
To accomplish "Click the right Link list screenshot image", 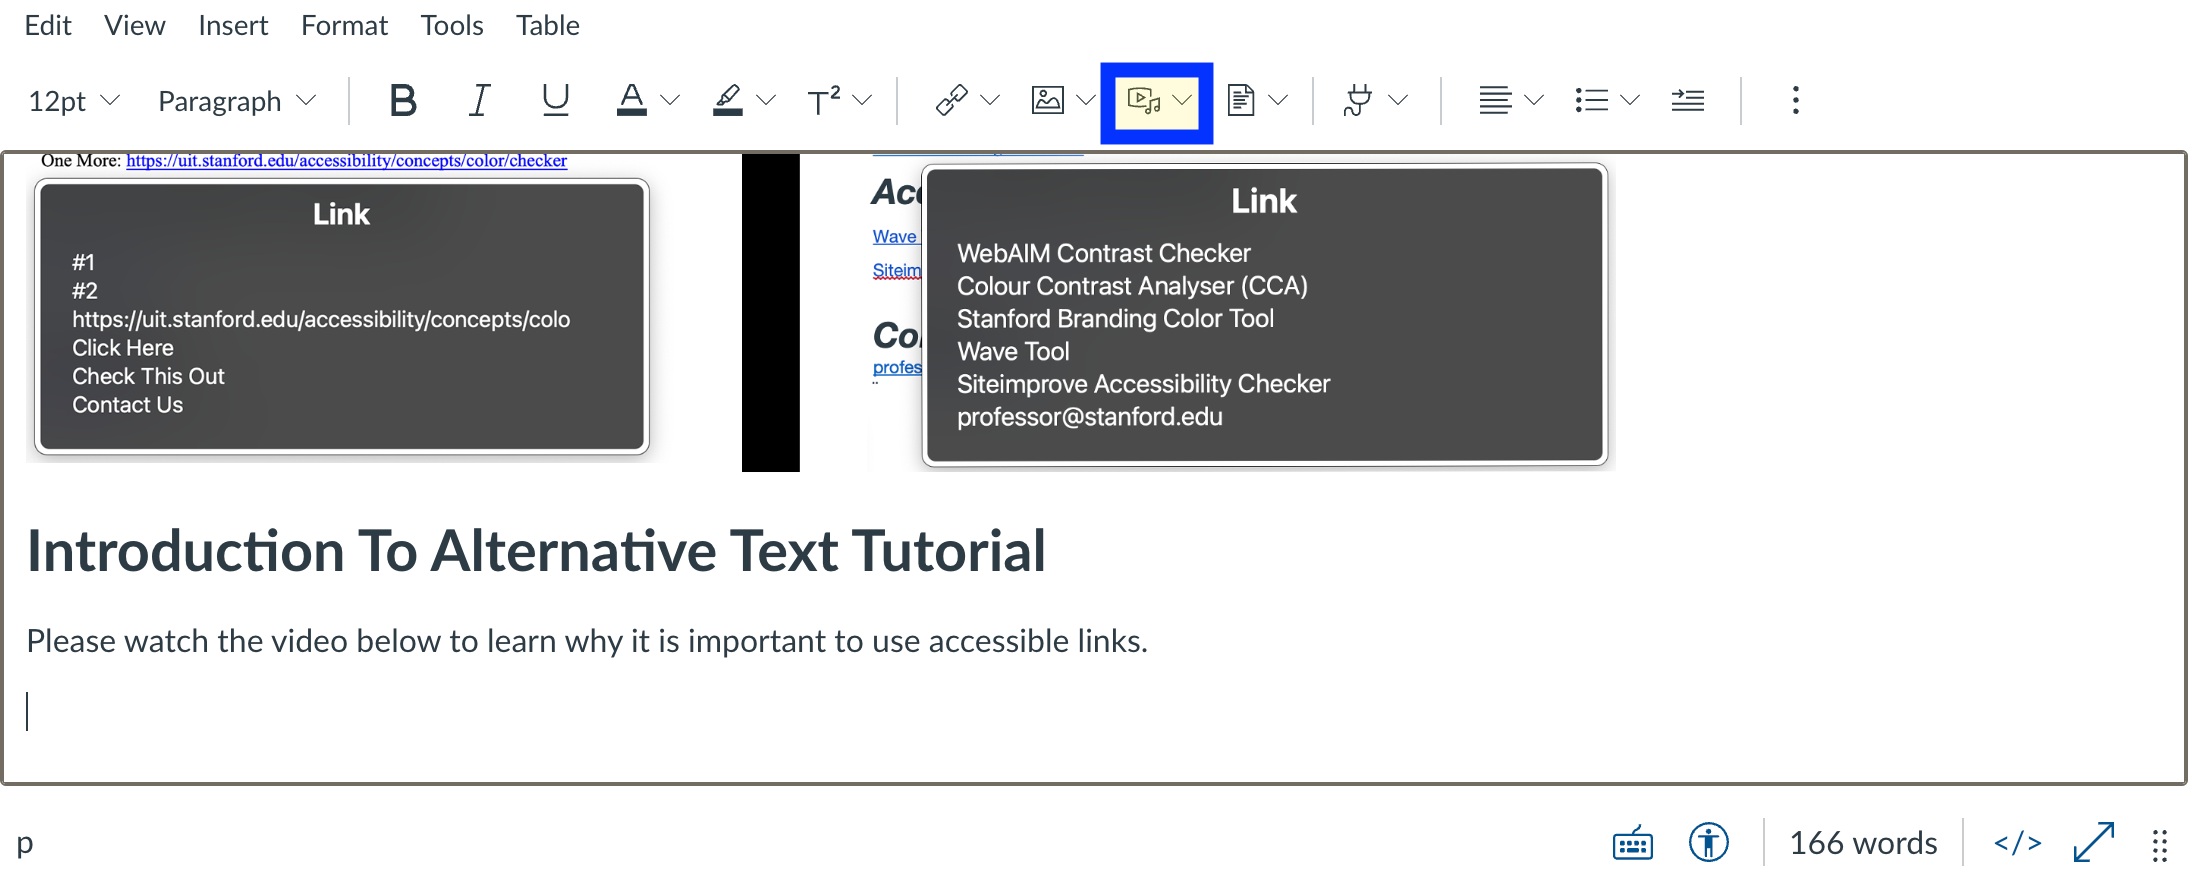I will coord(1265,315).
